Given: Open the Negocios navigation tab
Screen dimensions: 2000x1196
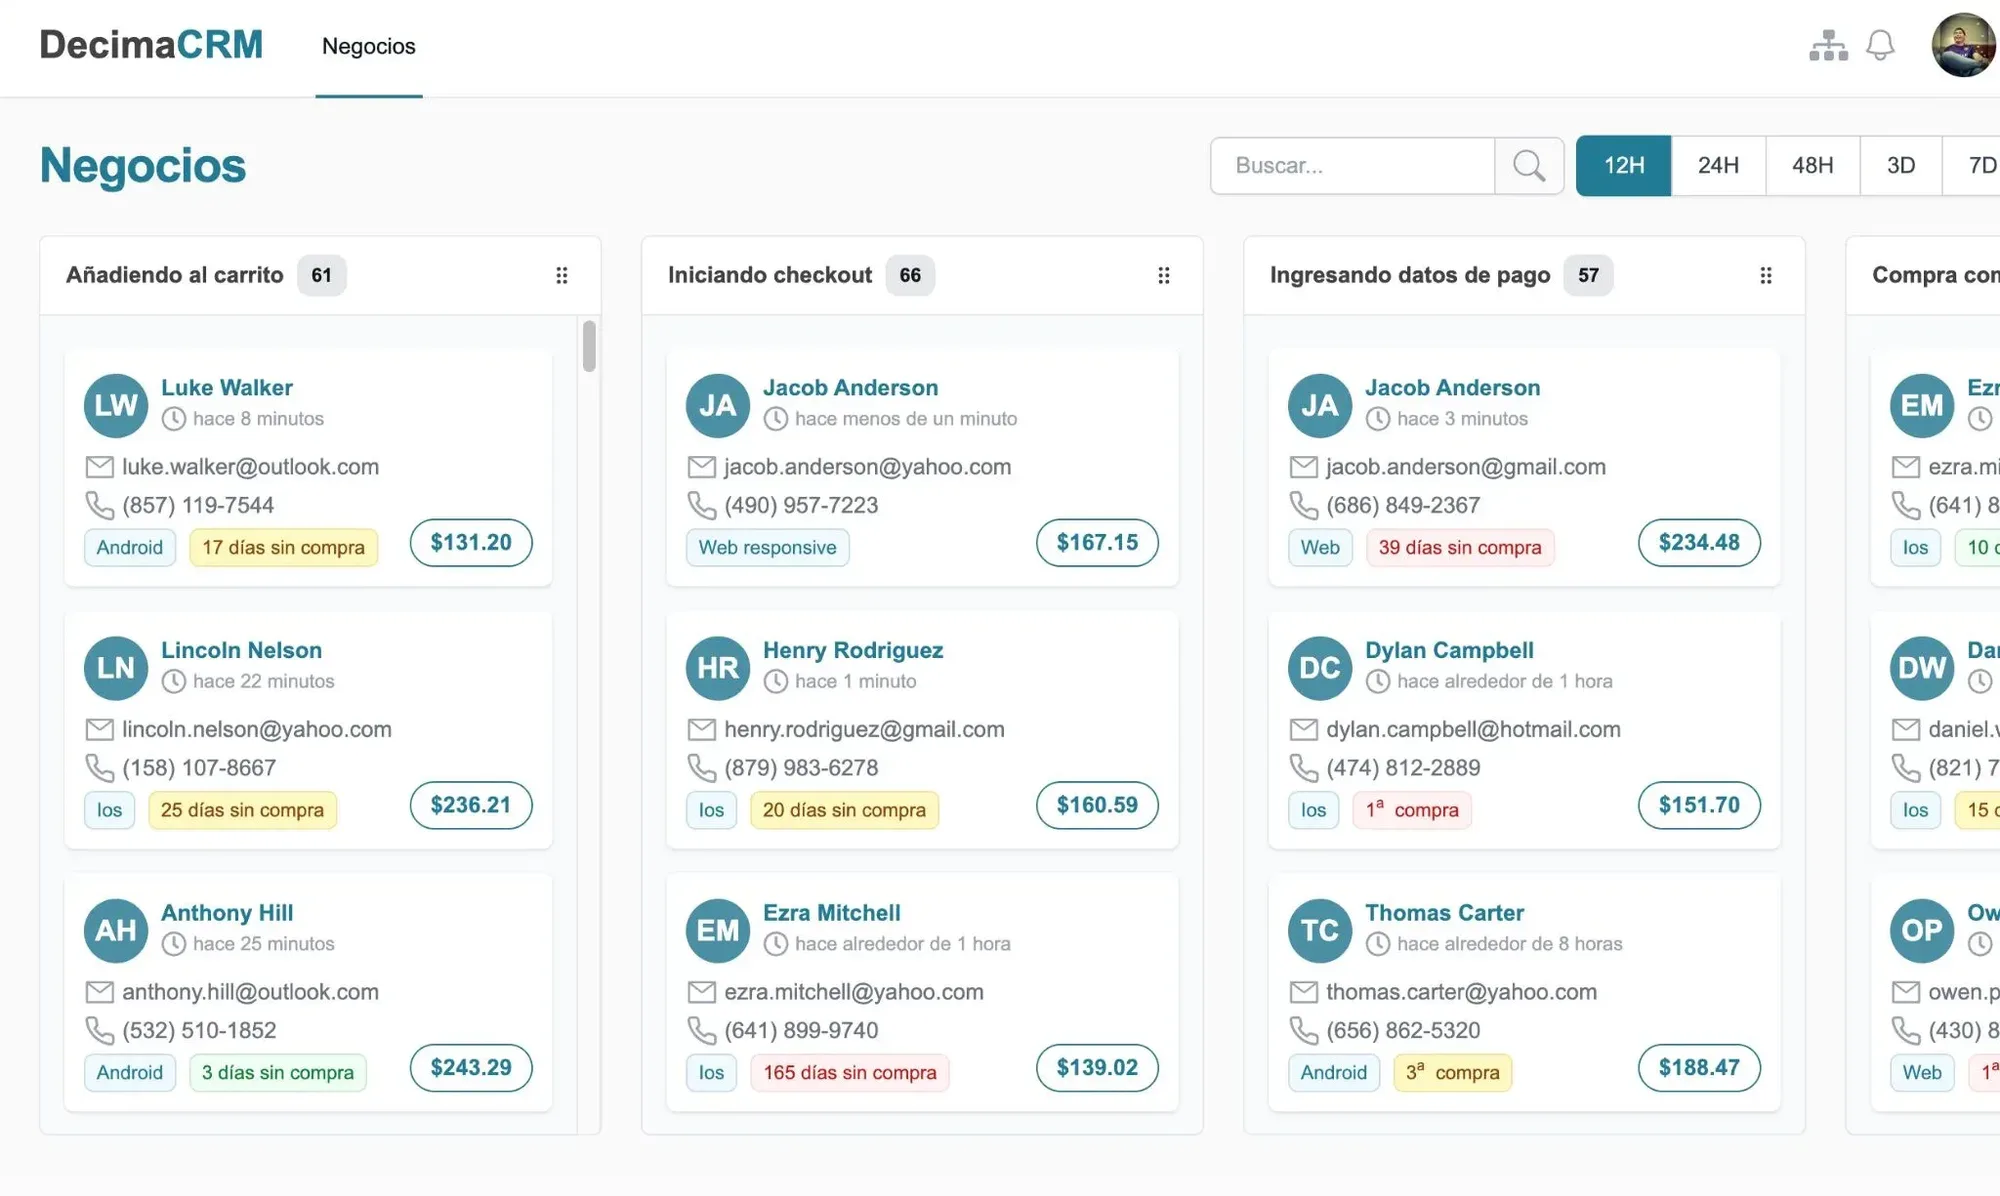Looking at the screenshot, I should click(x=369, y=46).
